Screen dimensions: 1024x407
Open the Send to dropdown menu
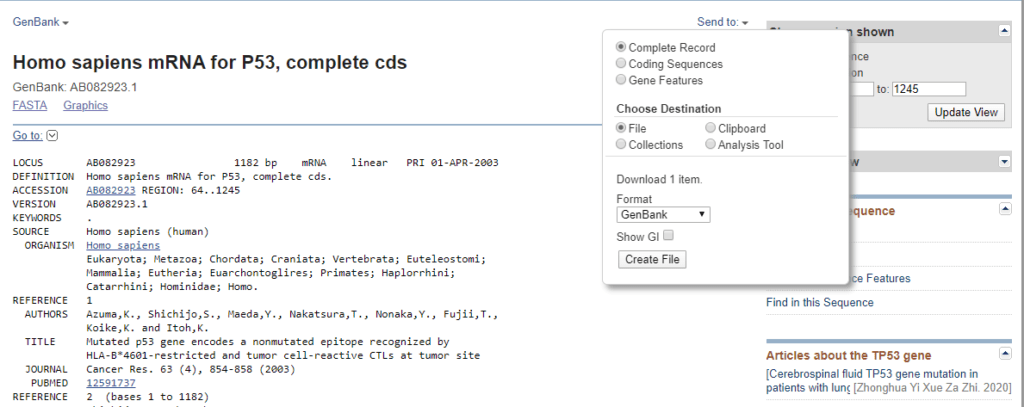723,21
